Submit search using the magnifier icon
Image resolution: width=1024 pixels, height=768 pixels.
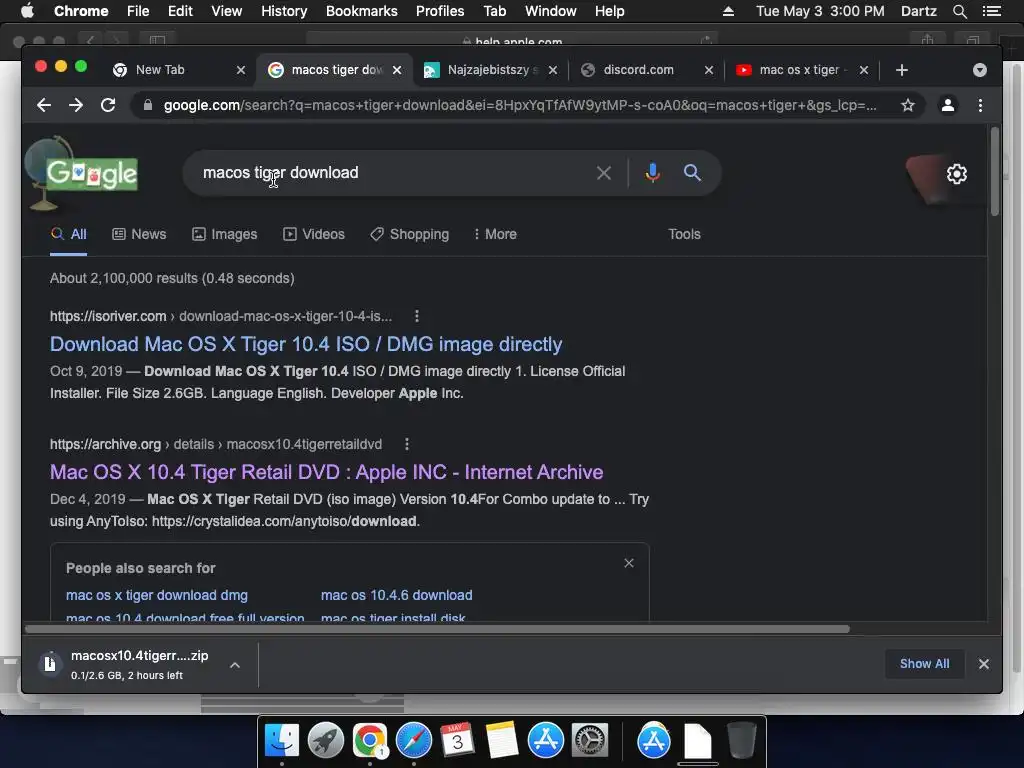(692, 172)
